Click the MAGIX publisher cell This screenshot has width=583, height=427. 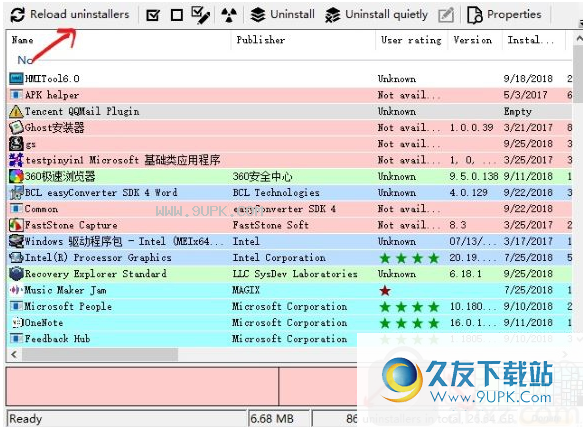[246, 290]
